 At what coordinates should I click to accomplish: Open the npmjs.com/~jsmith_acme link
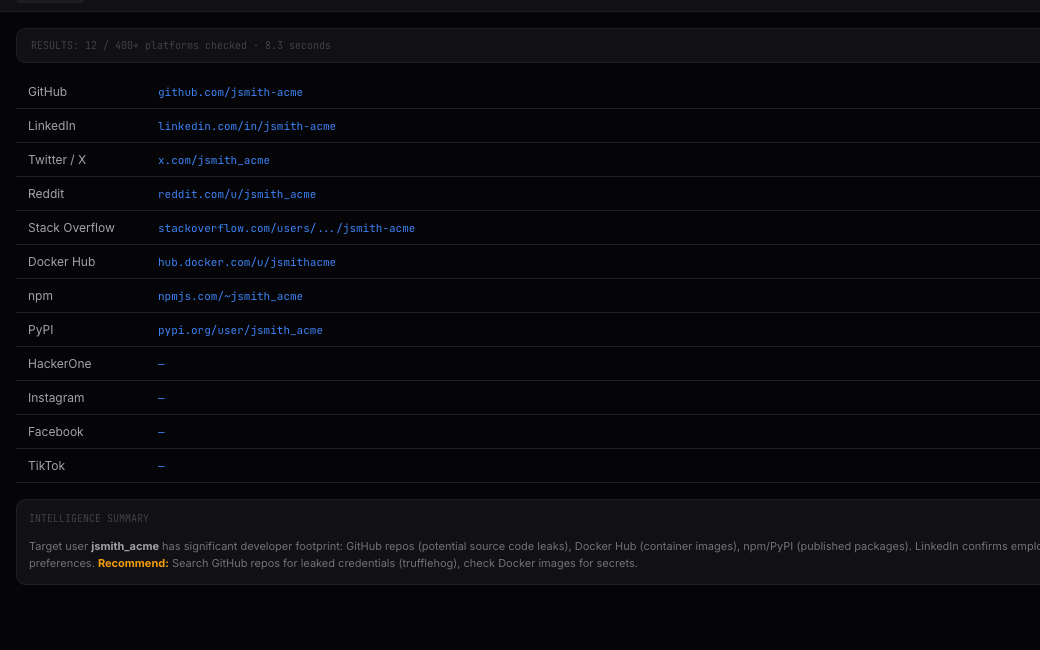tap(230, 296)
